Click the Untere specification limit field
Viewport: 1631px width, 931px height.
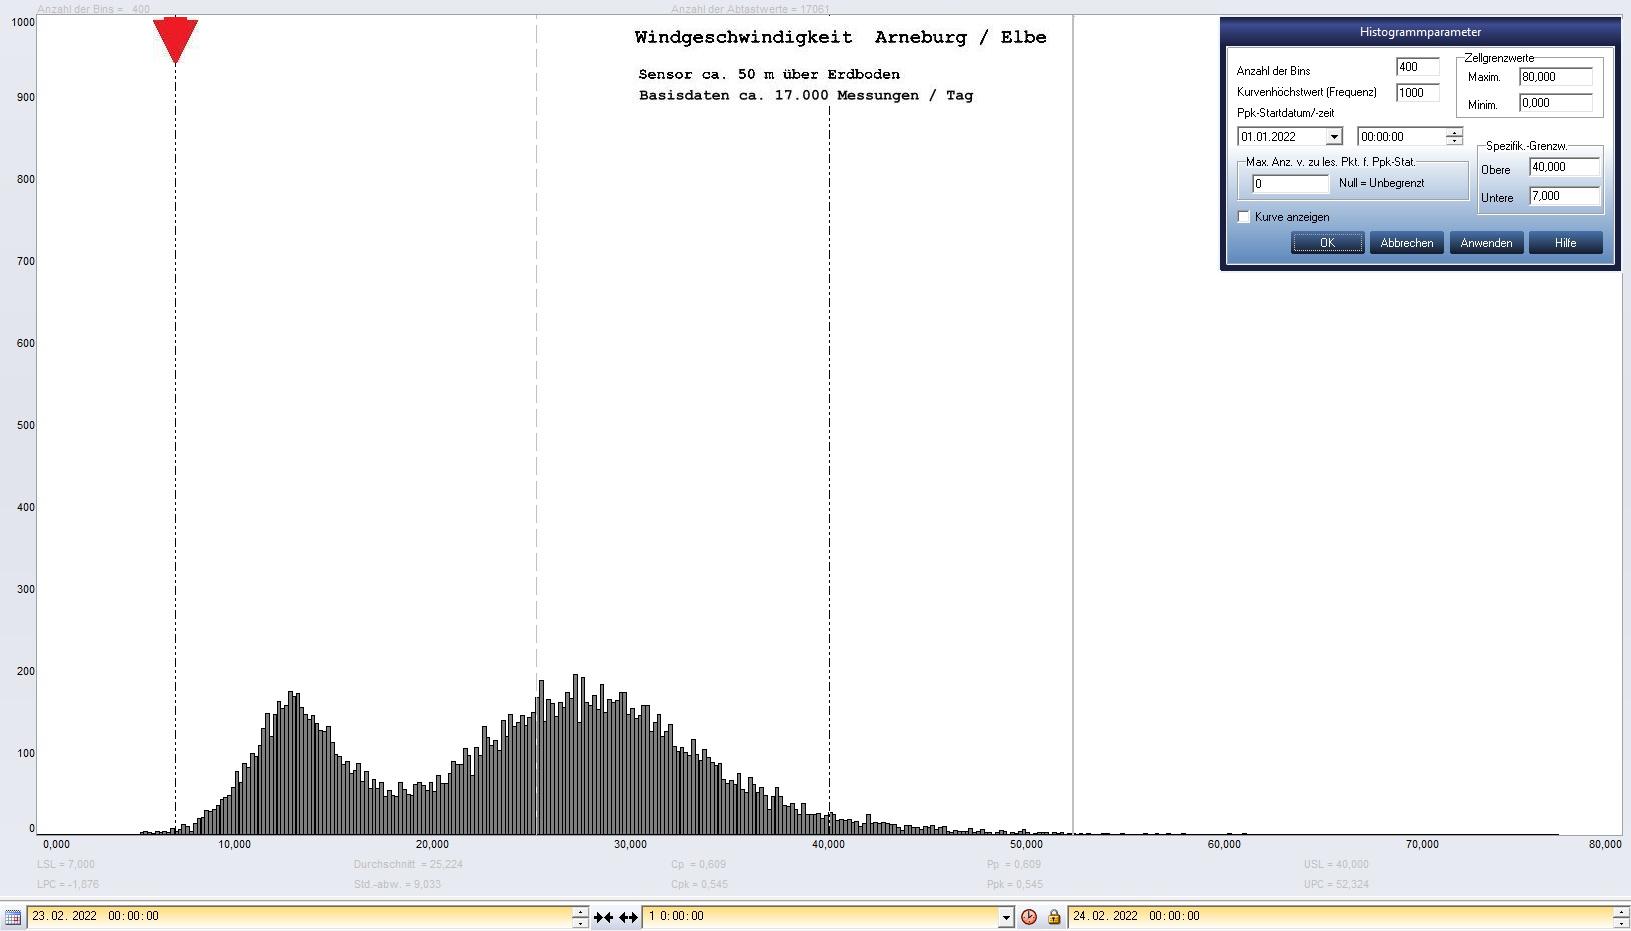coord(1563,196)
